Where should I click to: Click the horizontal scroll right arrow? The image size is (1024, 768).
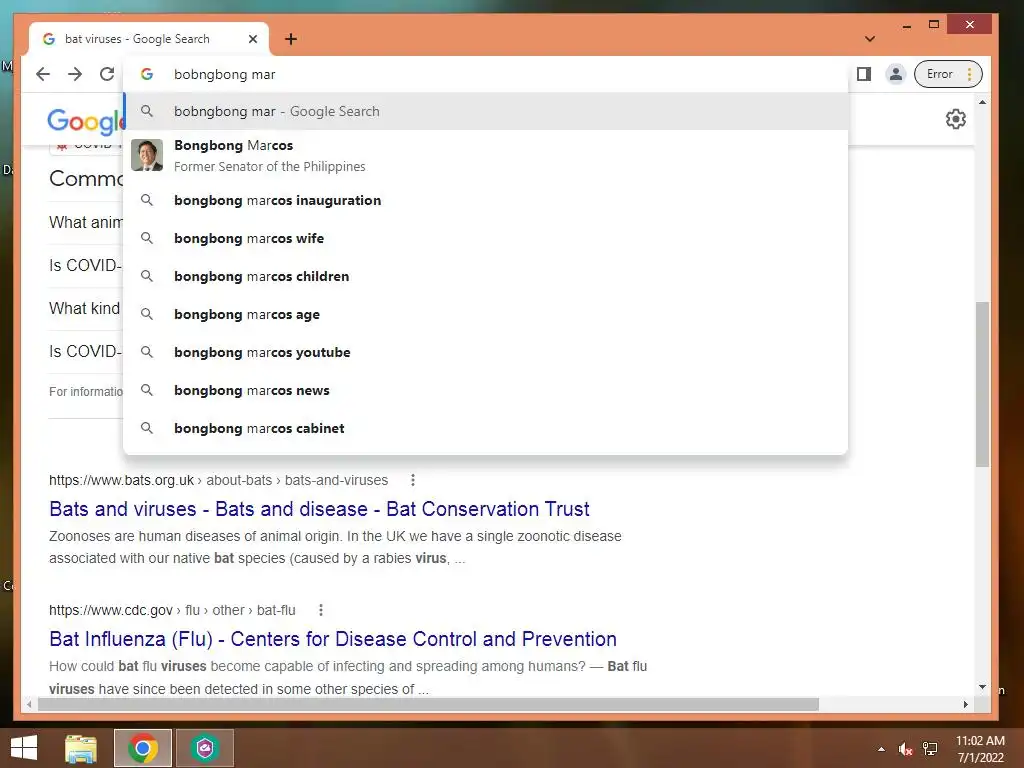tap(965, 704)
